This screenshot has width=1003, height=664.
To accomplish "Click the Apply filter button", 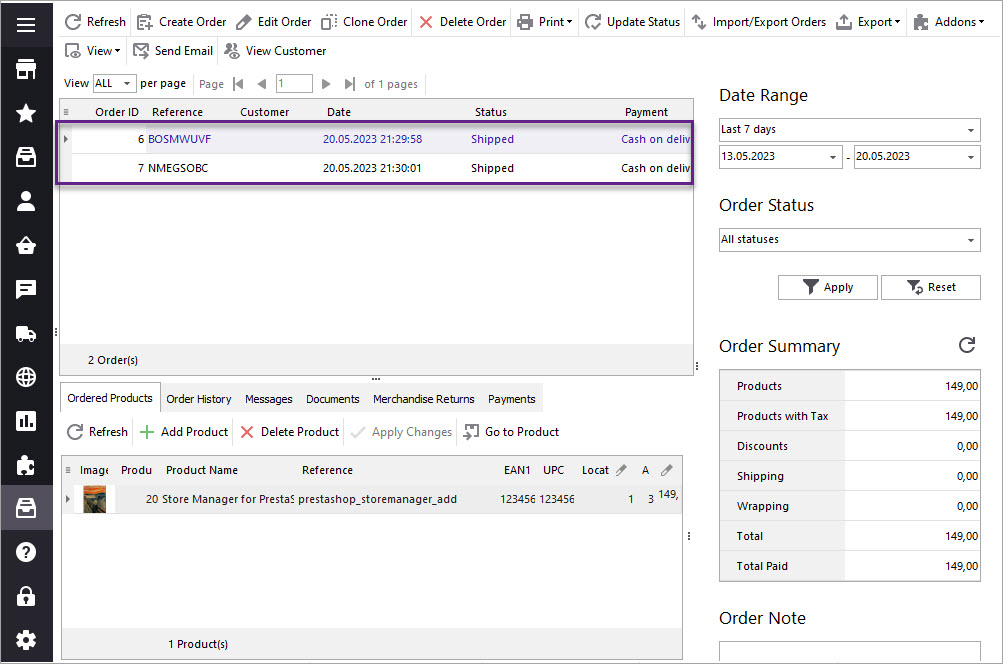I will click(x=827, y=287).
